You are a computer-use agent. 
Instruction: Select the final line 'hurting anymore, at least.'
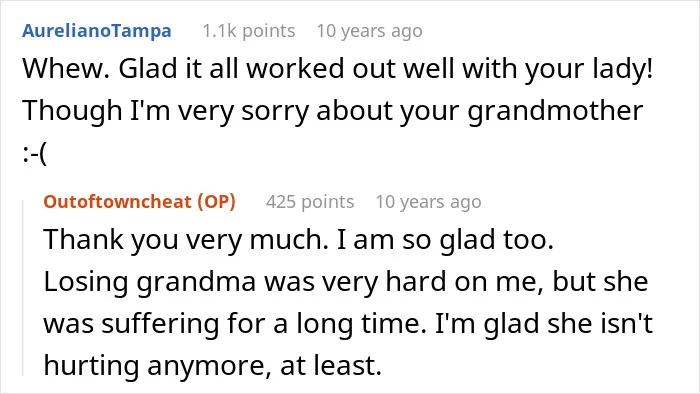[x=212, y=365]
